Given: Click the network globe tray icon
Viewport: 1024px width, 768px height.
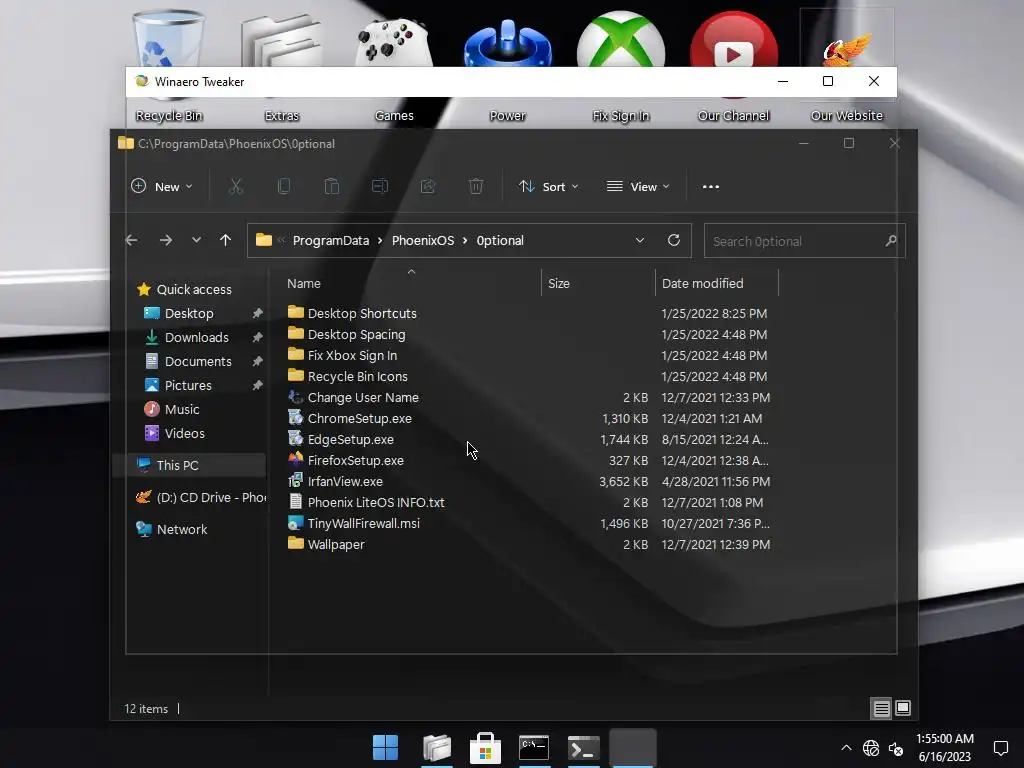Looking at the screenshot, I should pyautogui.click(x=871, y=748).
